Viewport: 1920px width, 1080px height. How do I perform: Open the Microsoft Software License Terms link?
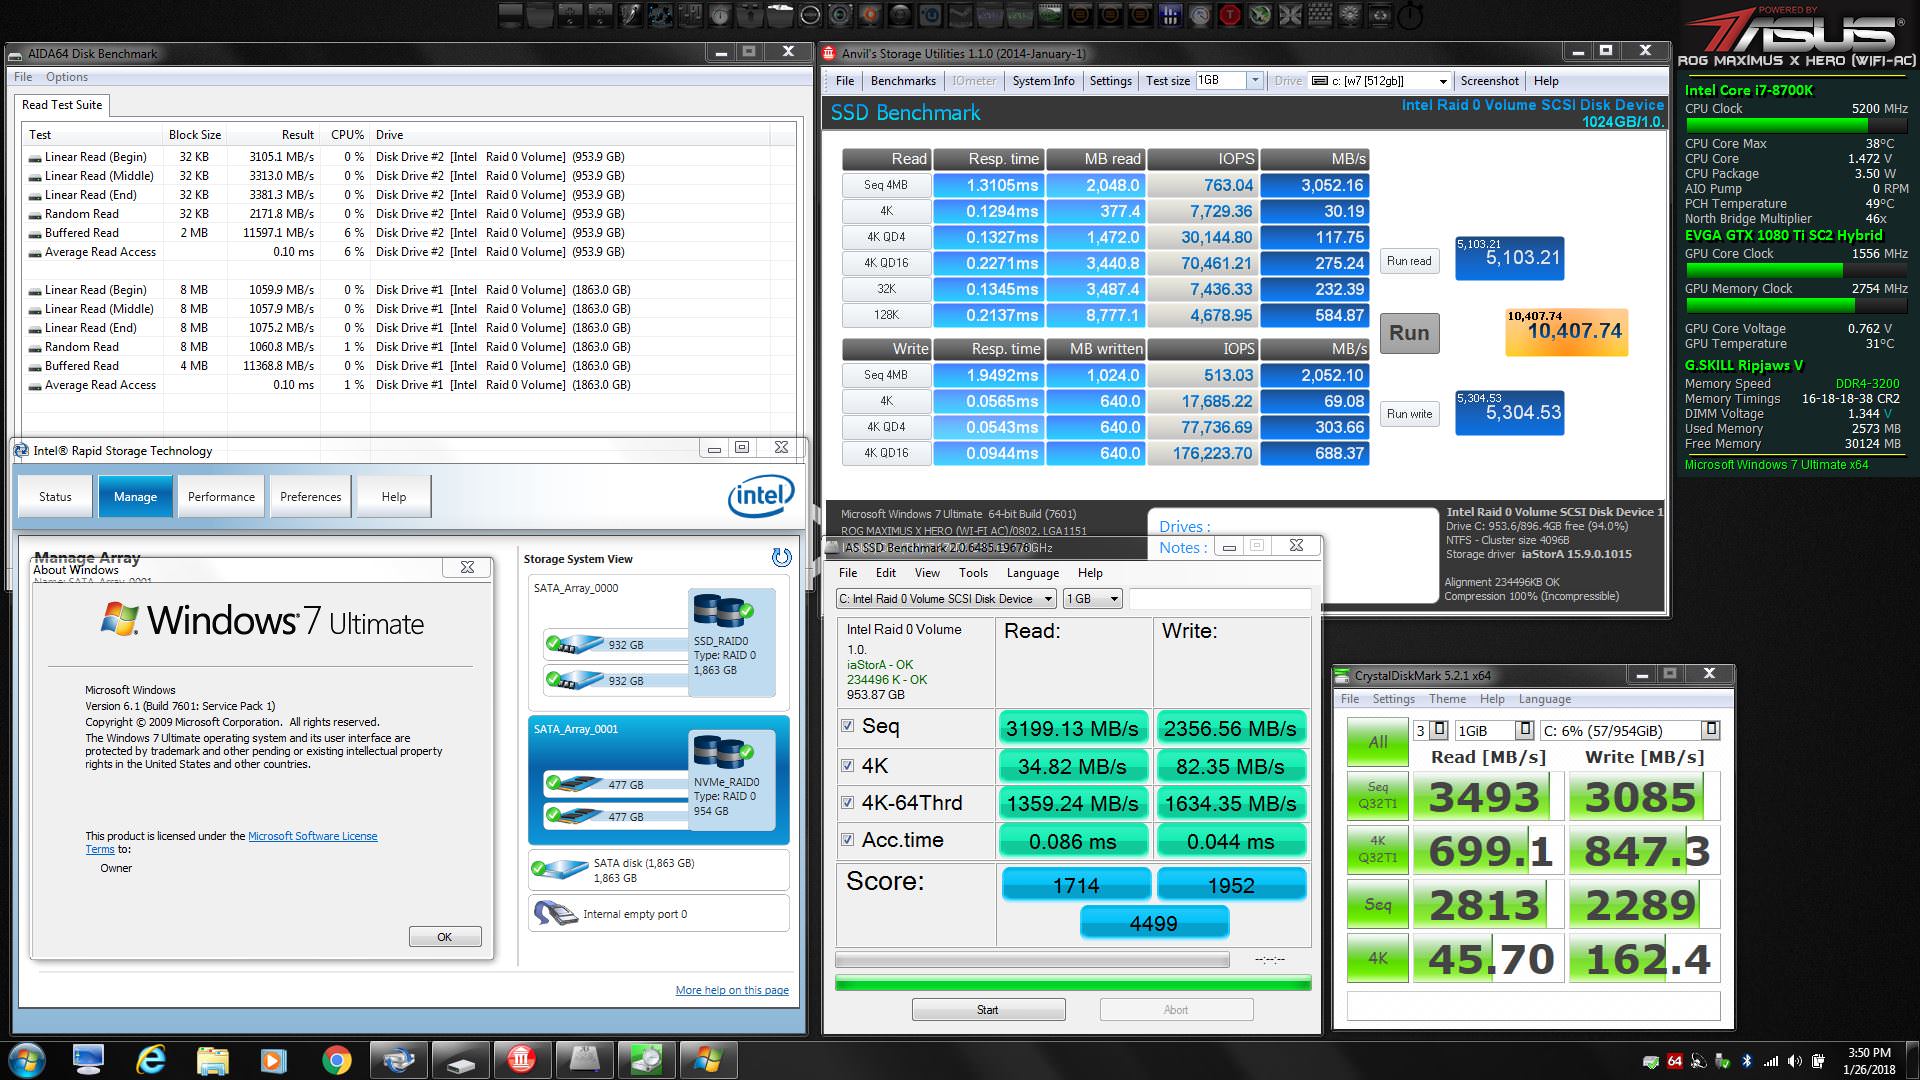231,842
